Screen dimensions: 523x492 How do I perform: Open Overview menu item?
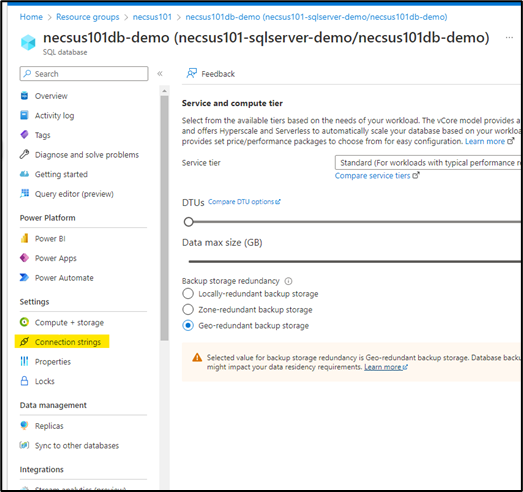51,96
